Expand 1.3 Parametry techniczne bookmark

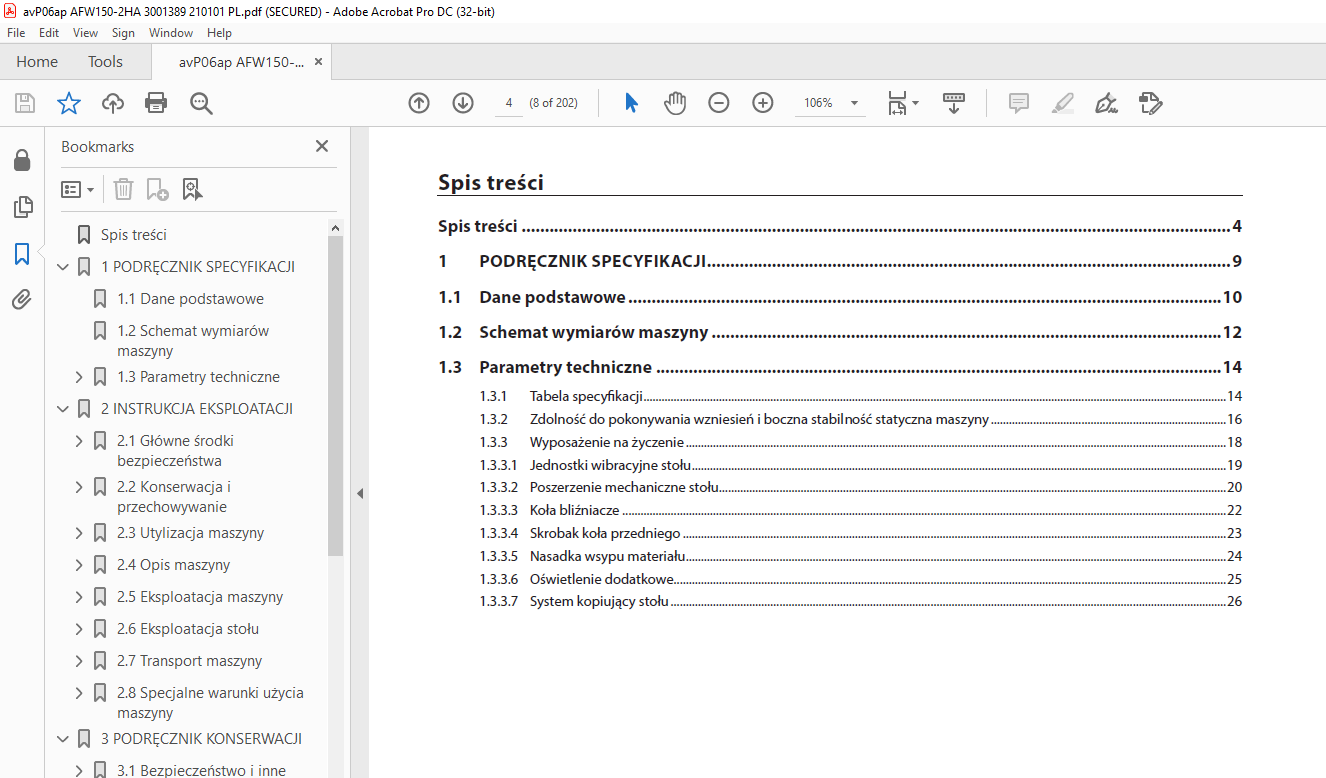80,377
